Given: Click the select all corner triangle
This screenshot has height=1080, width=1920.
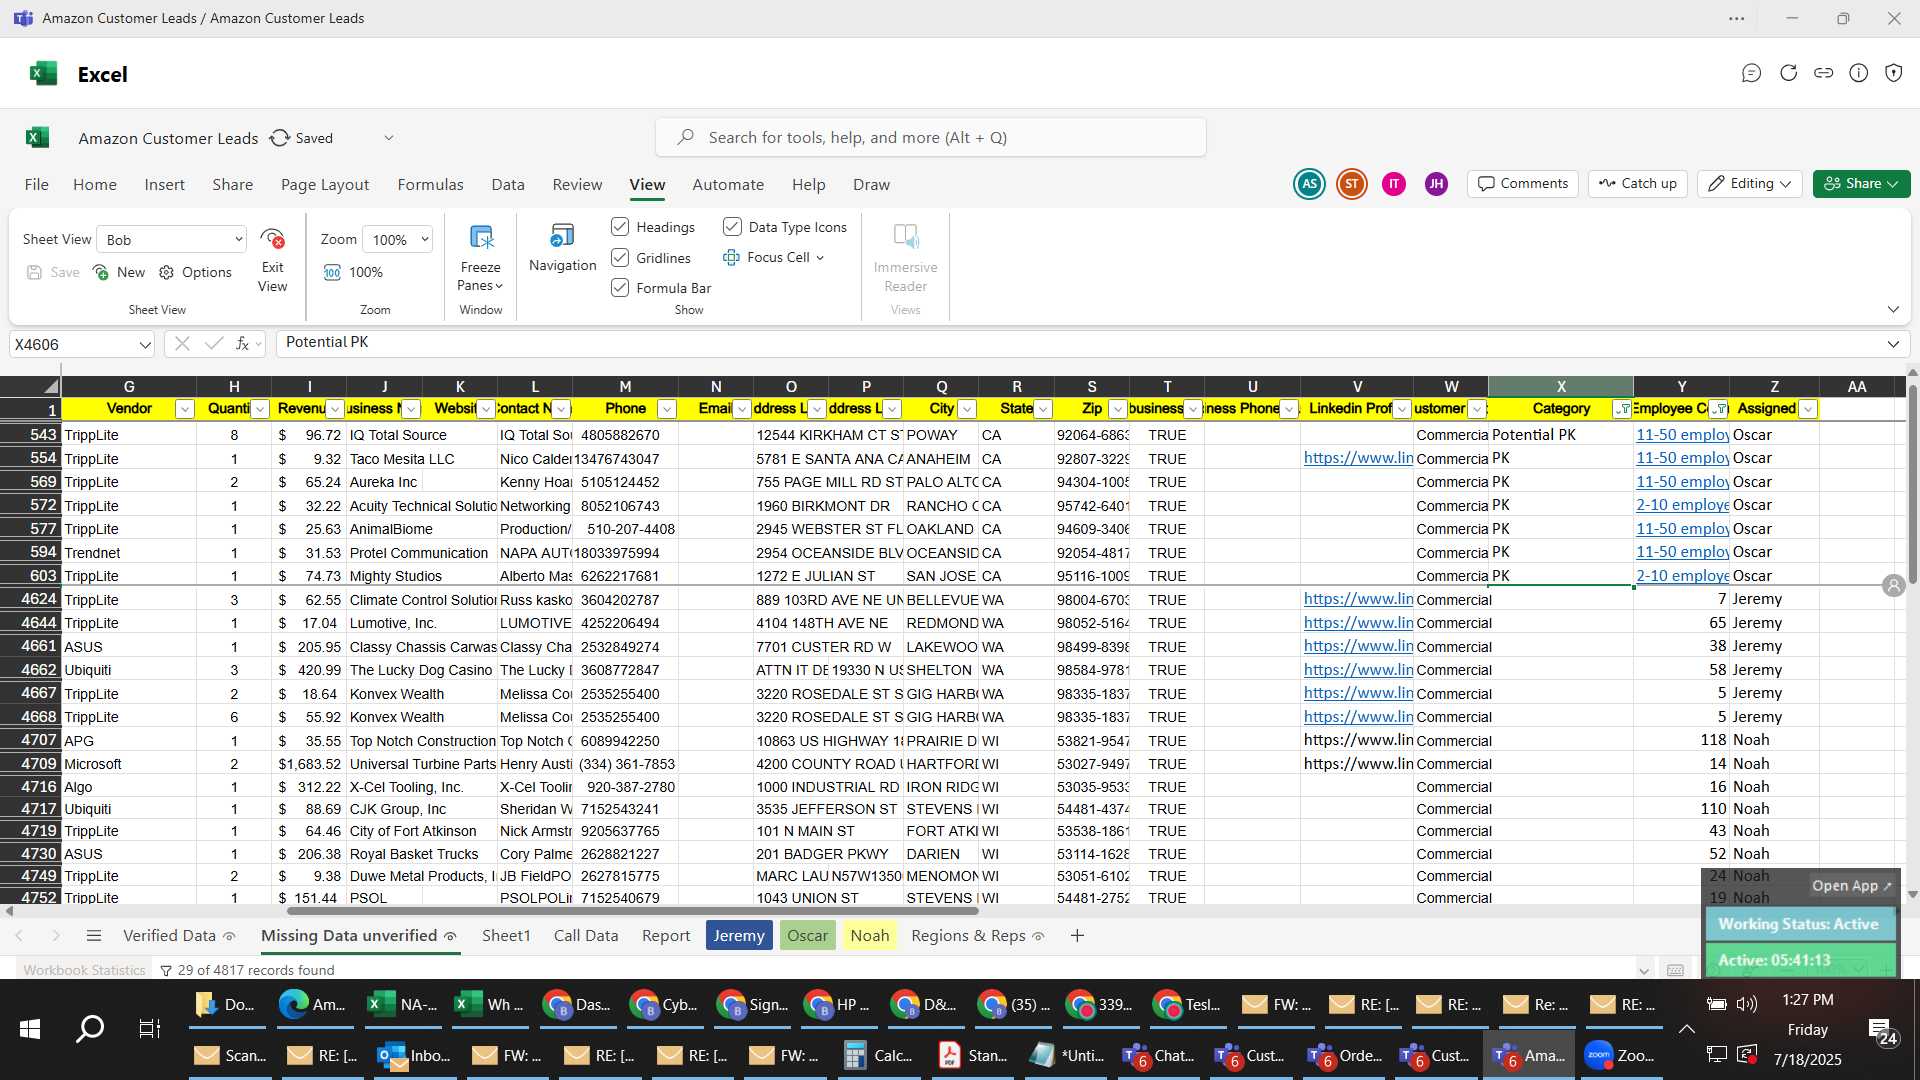Looking at the screenshot, I should [x=50, y=387].
